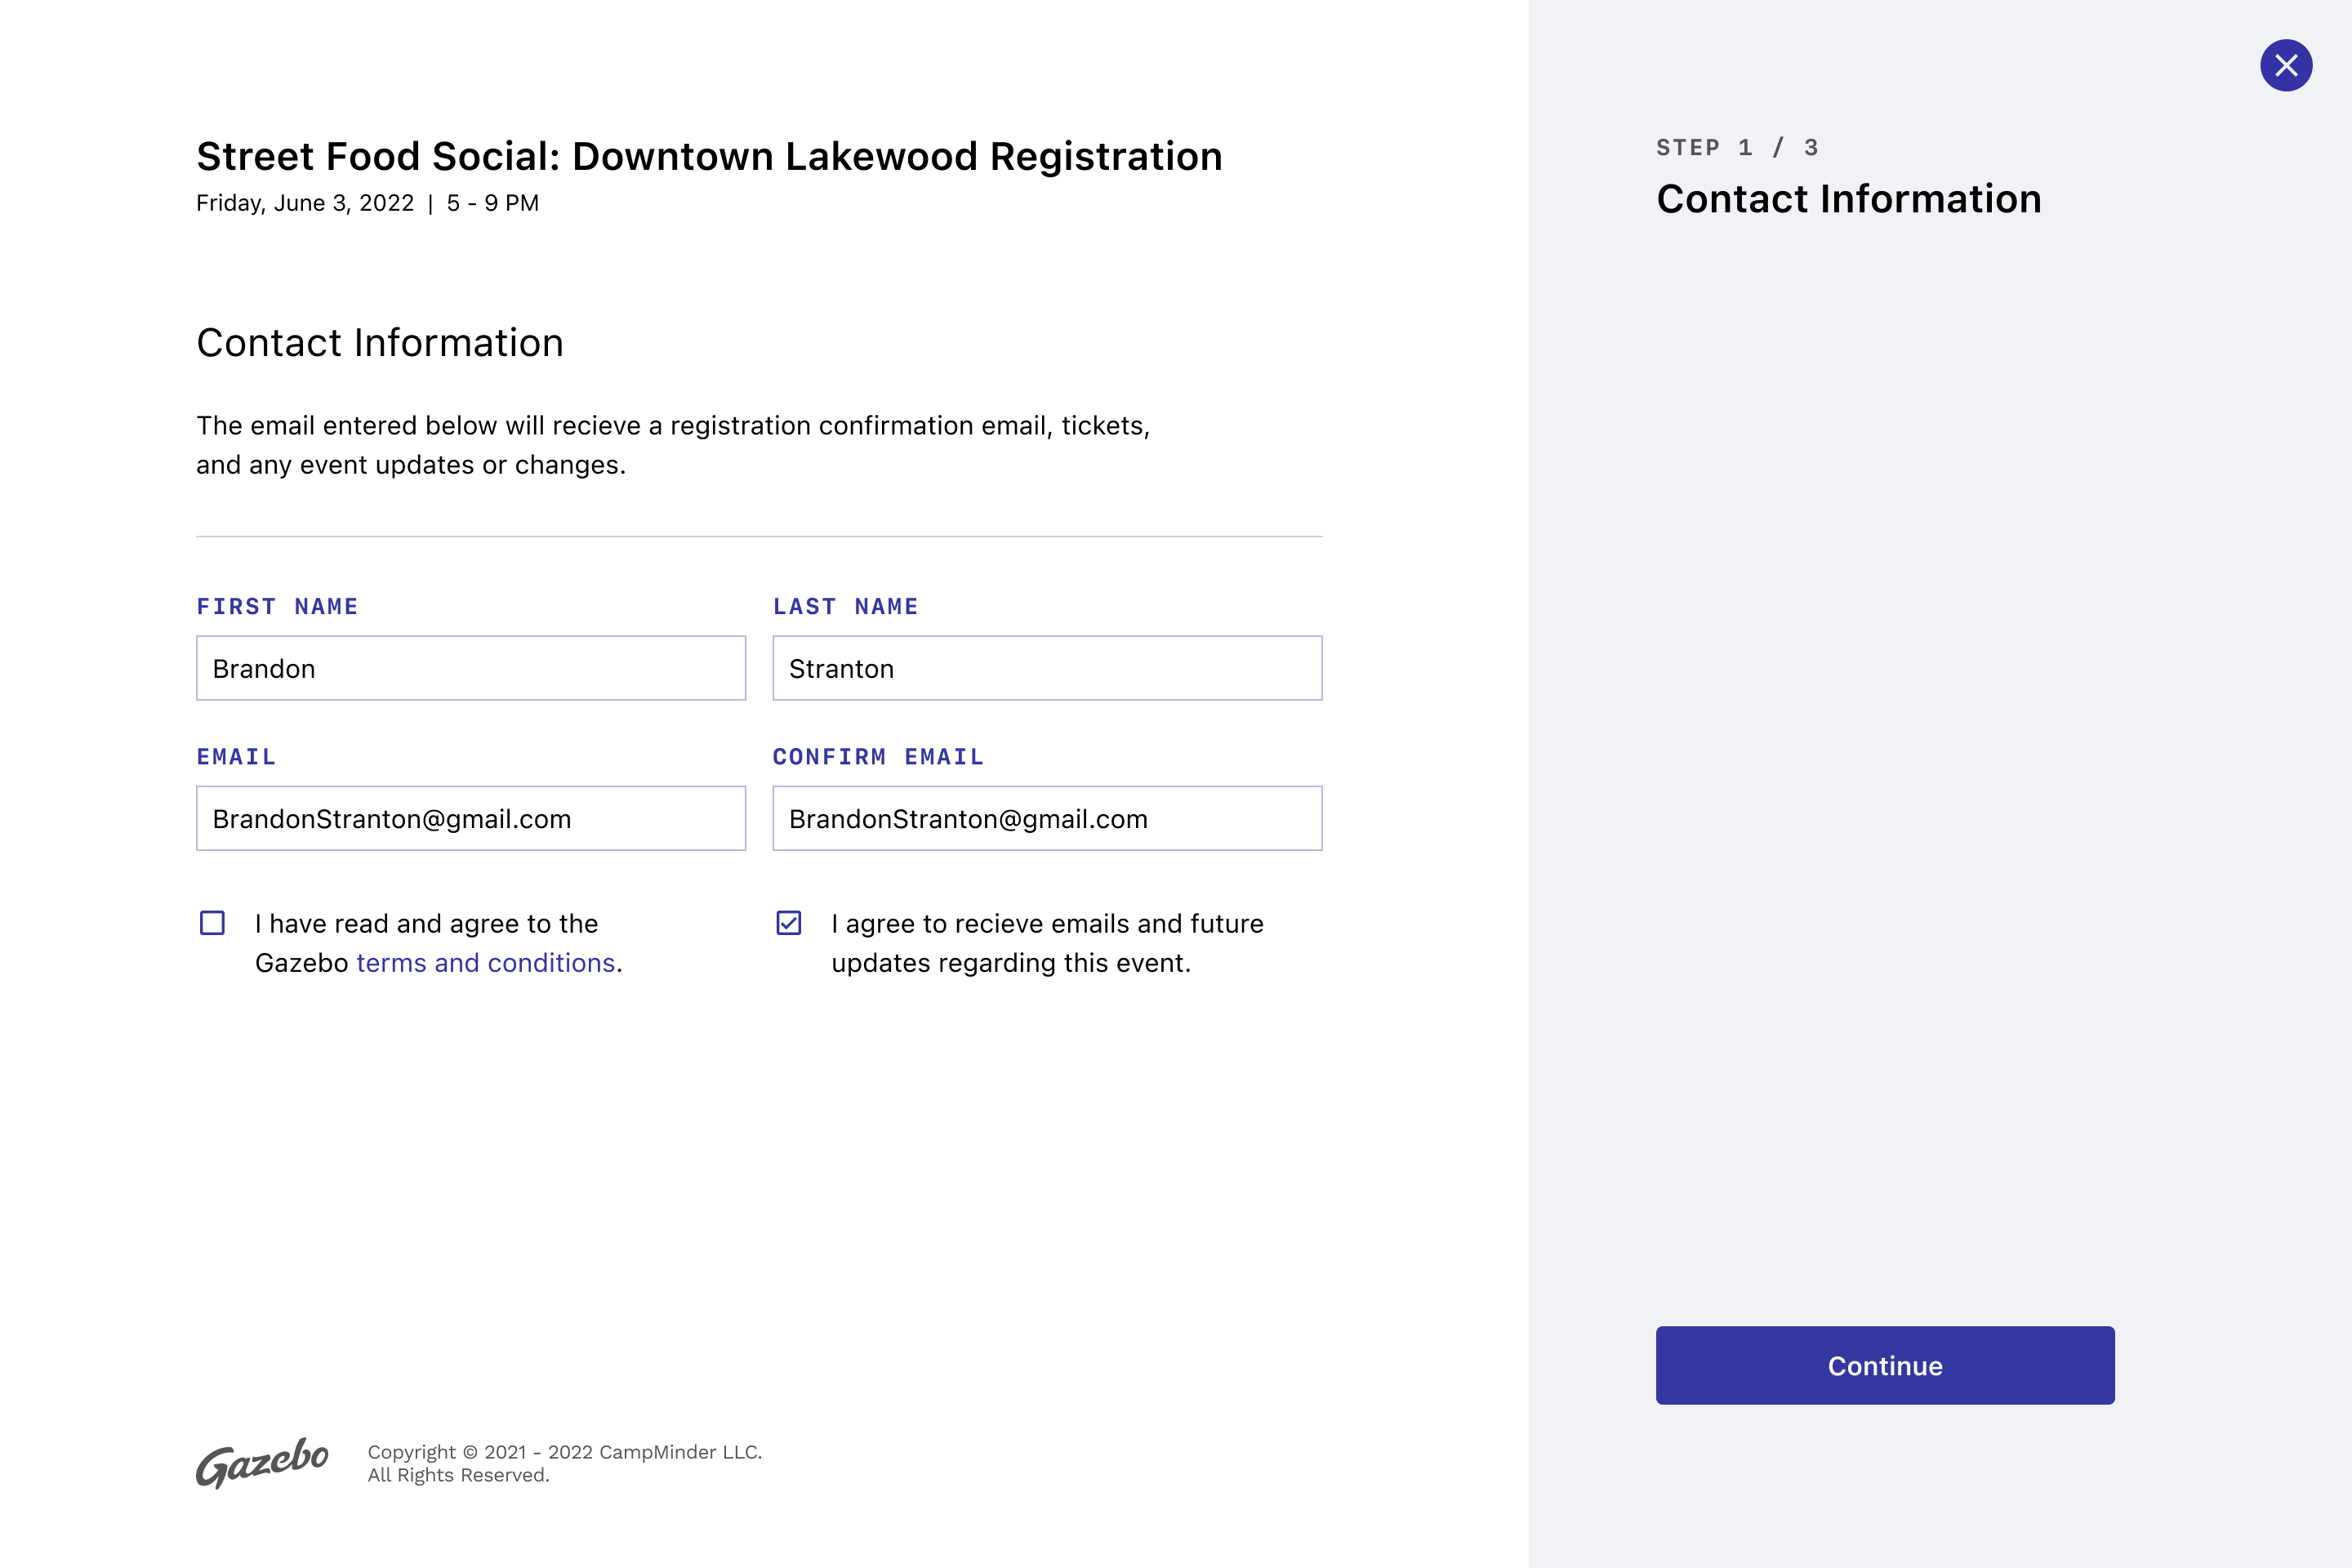
Task: Click the EMAIL field label
Action: (236, 757)
